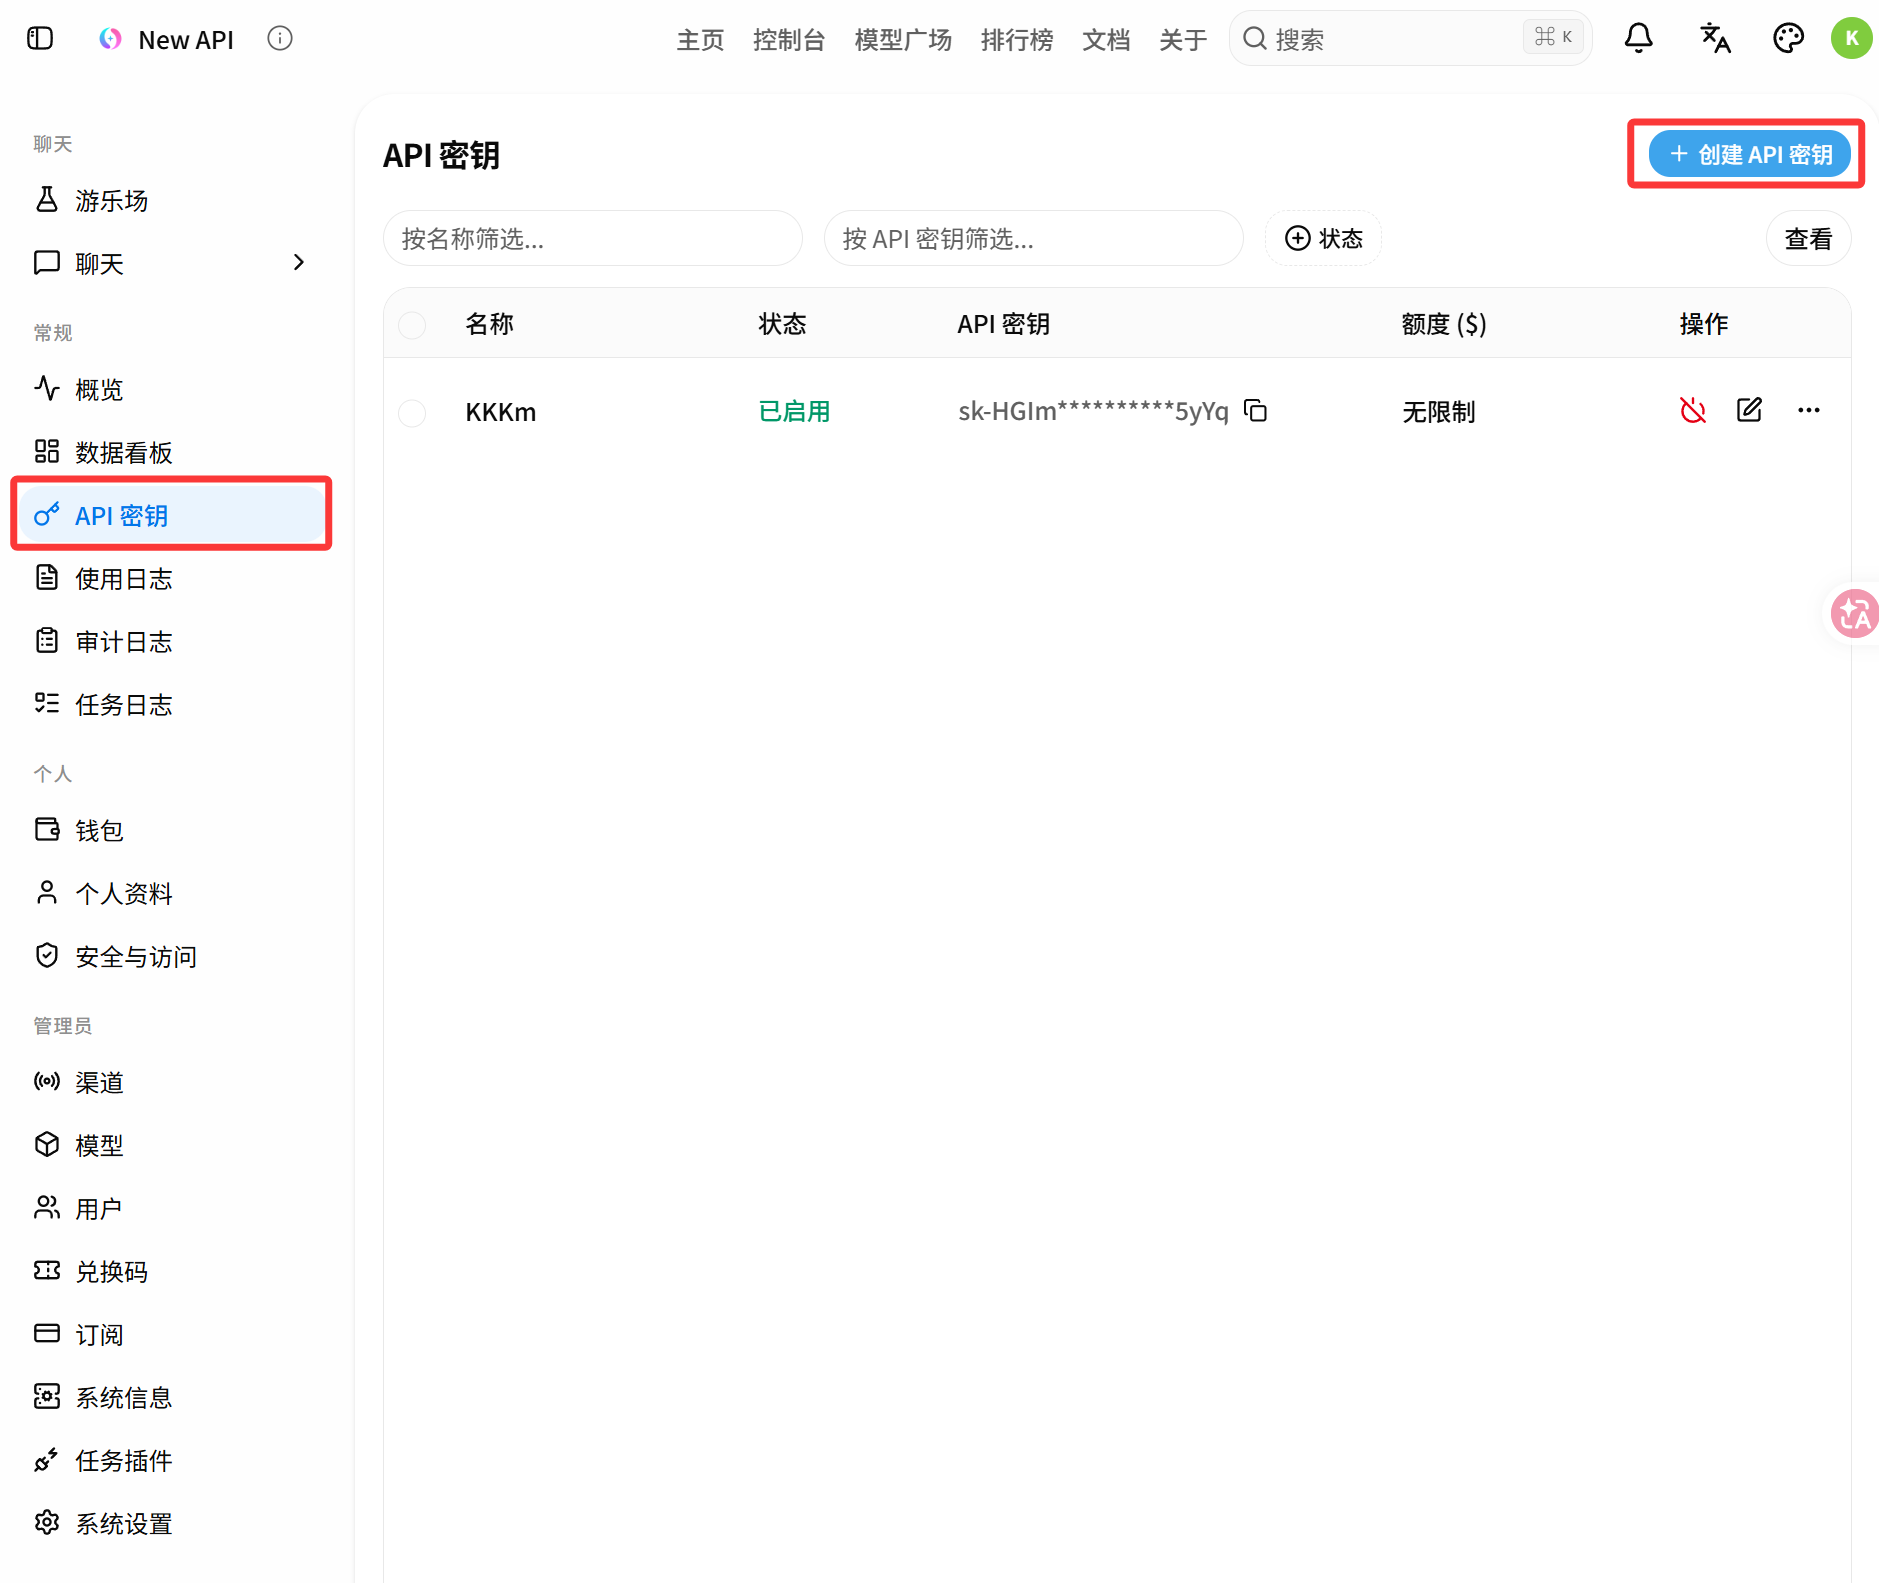Open 使用日志 in the sidebar
The height and width of the screenshot is (1583, 1879).
click(172, 578)
